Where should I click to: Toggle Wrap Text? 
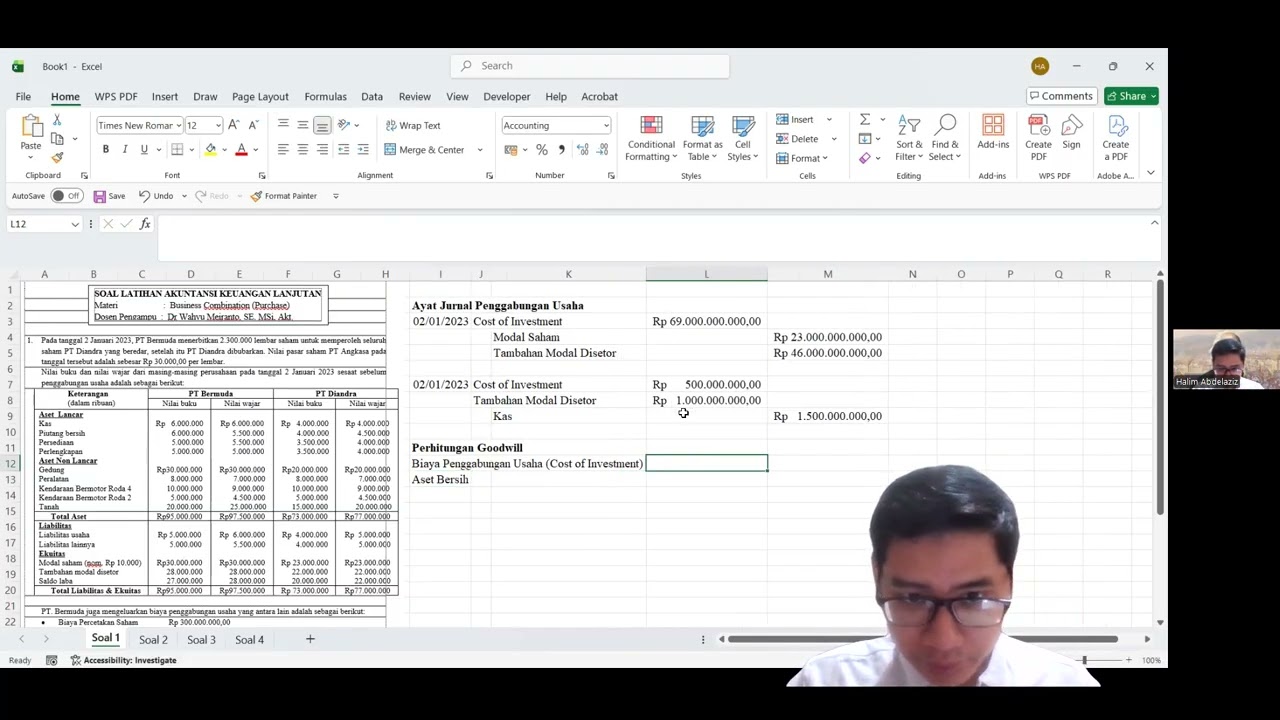(x=413, y=125)
